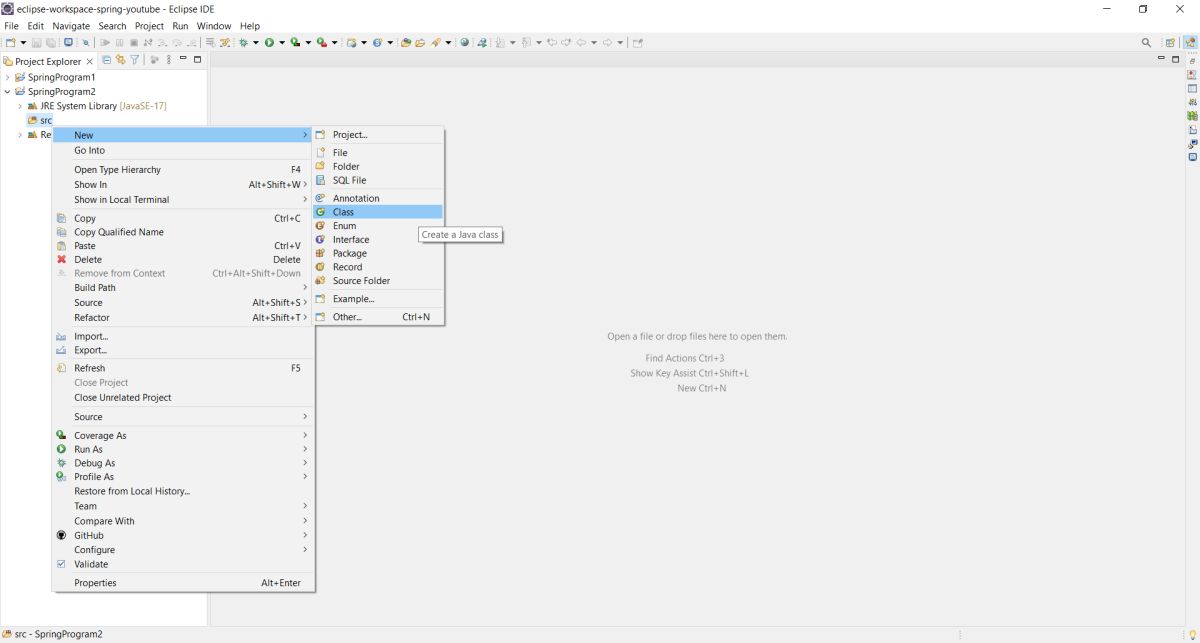This screenshot has height=643, width=1200.
Task: Choose Interface from the New submenu
Action: tap(377, 240)
